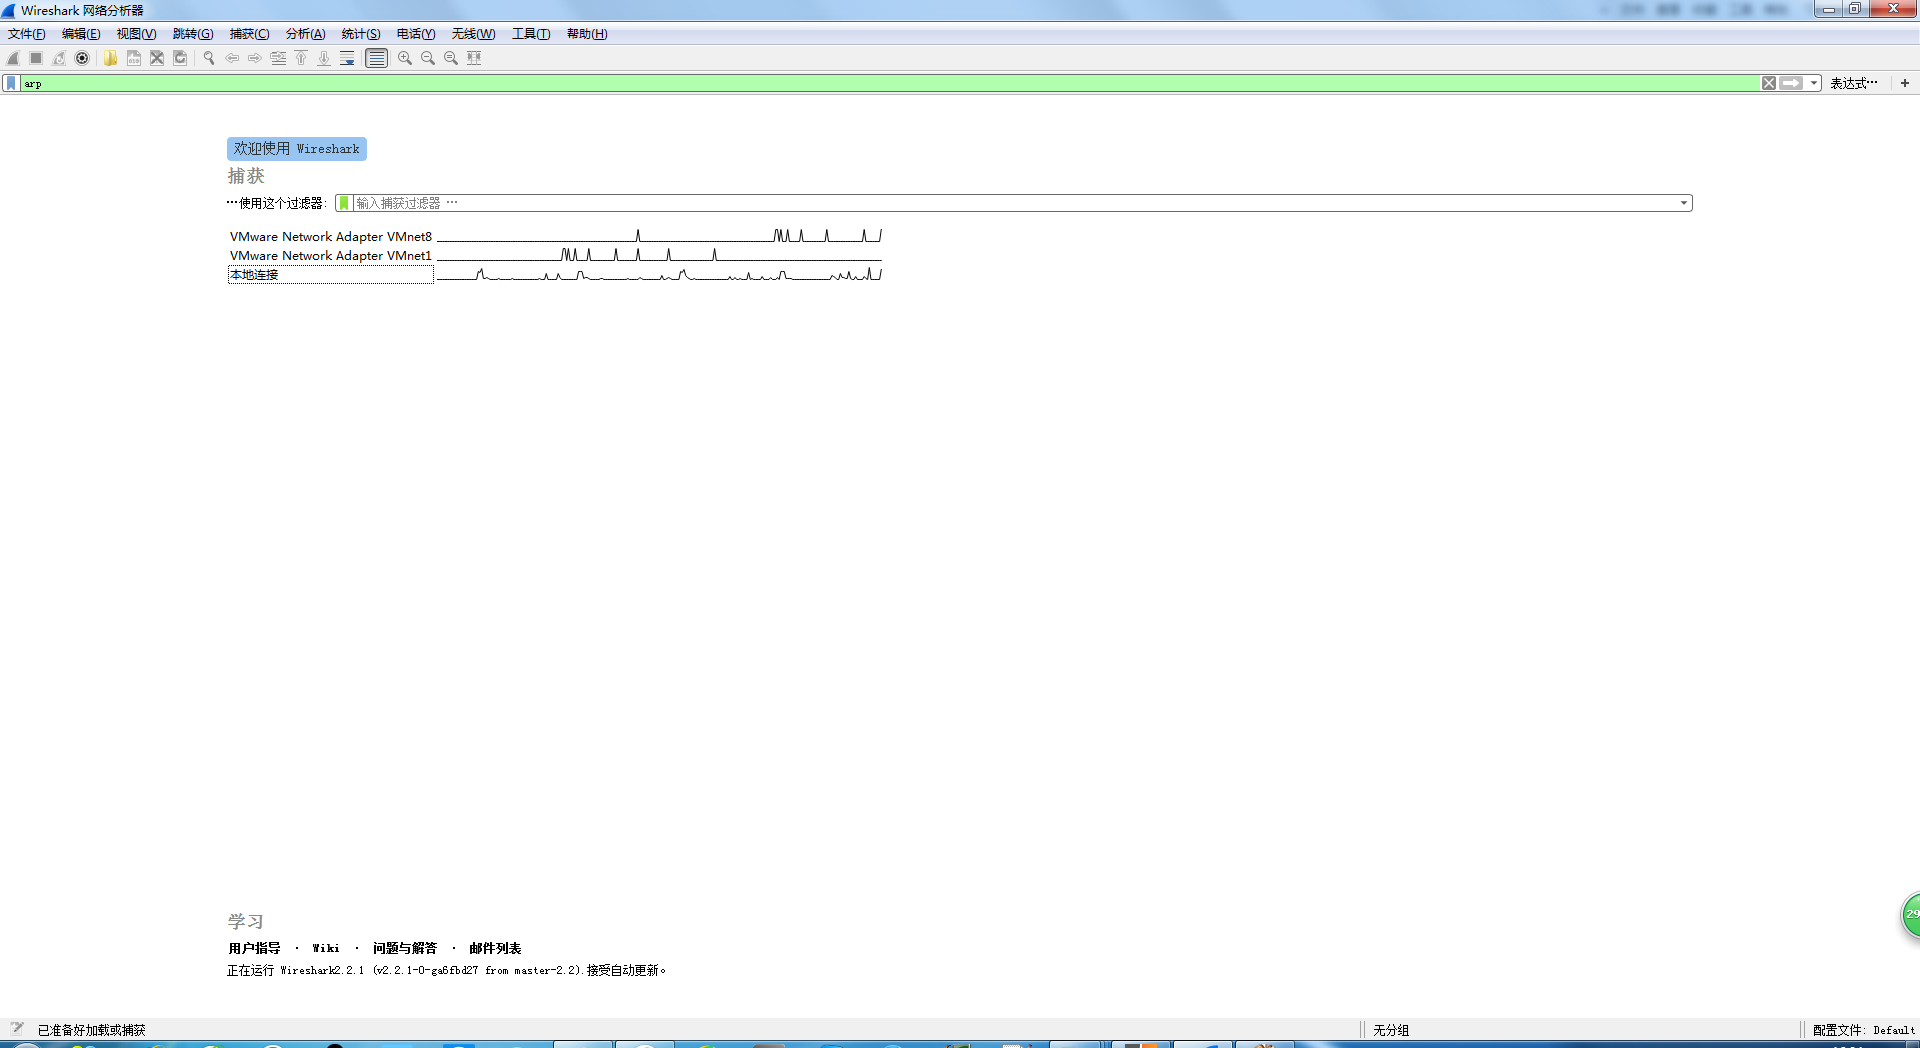Viewport: 1920px width, 1048px height.
Task: Click the 配置文件: Default status entry
Action: pyautogui.click(x=1864, y=1030)
